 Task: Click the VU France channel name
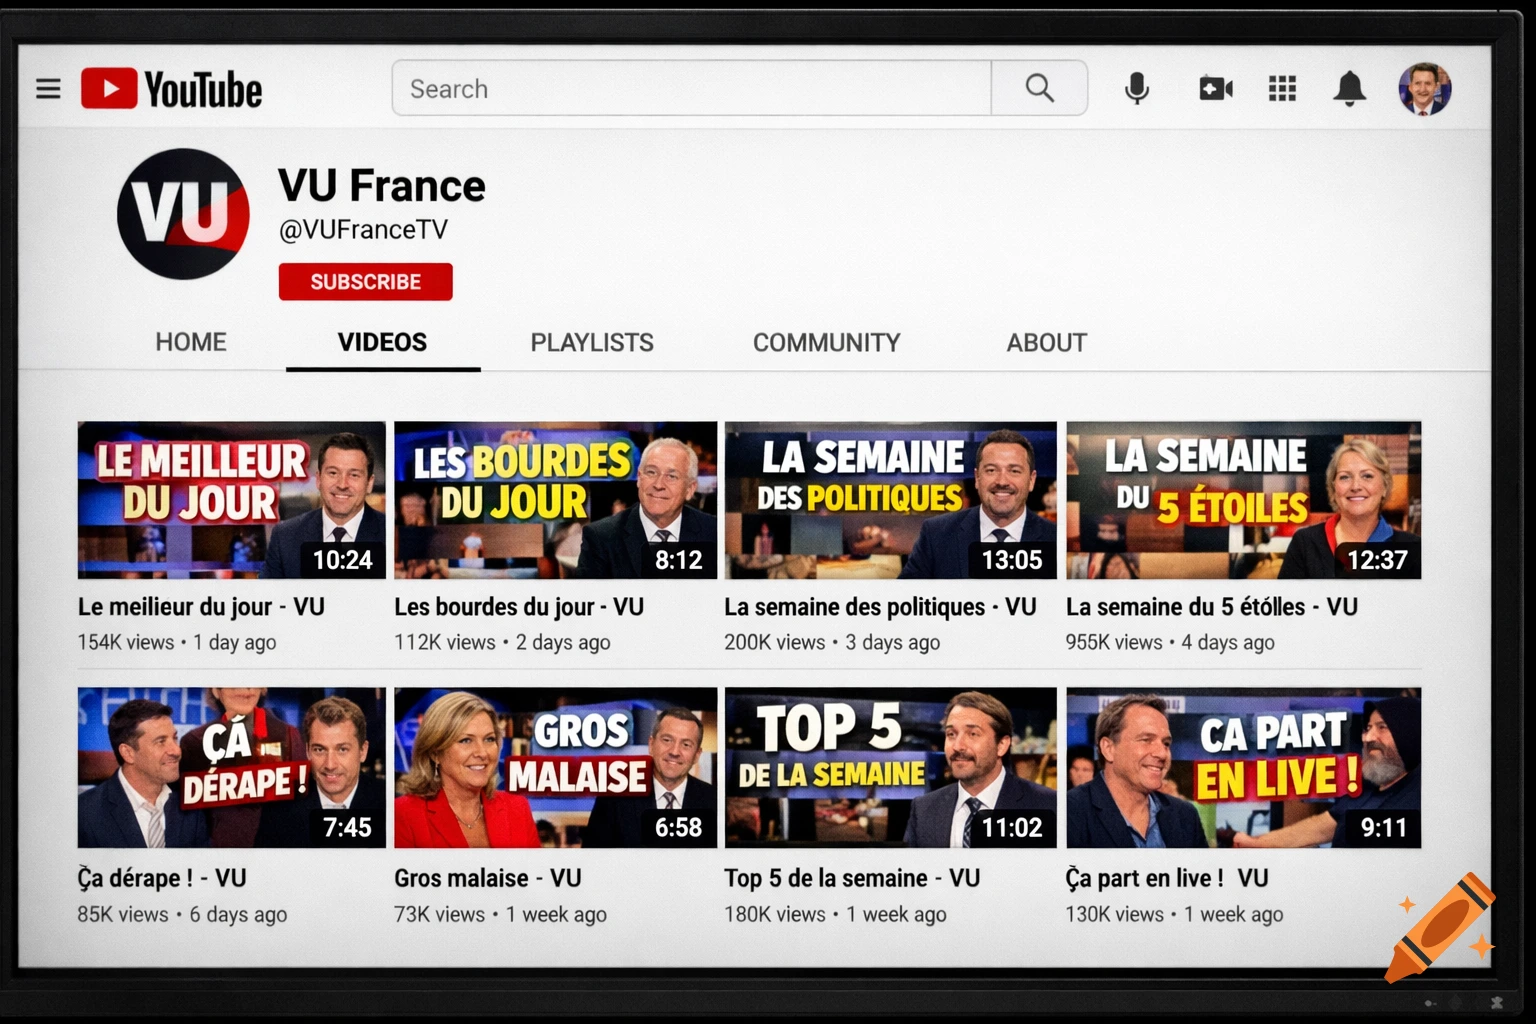pyautogui.click(x=382, y=186)
